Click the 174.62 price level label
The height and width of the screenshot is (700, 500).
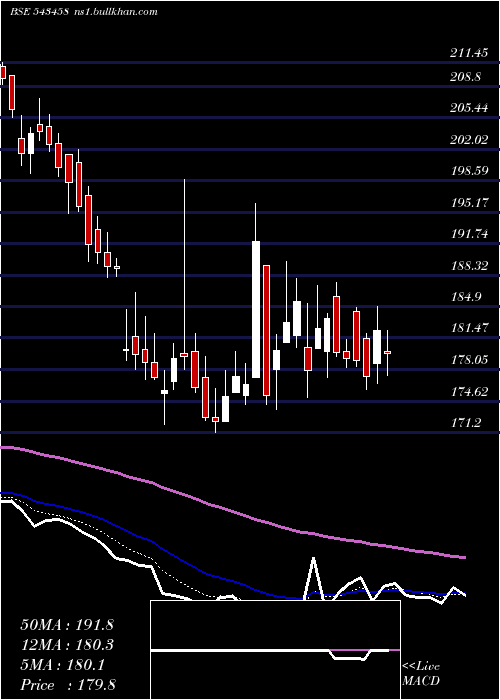point(469,392)
